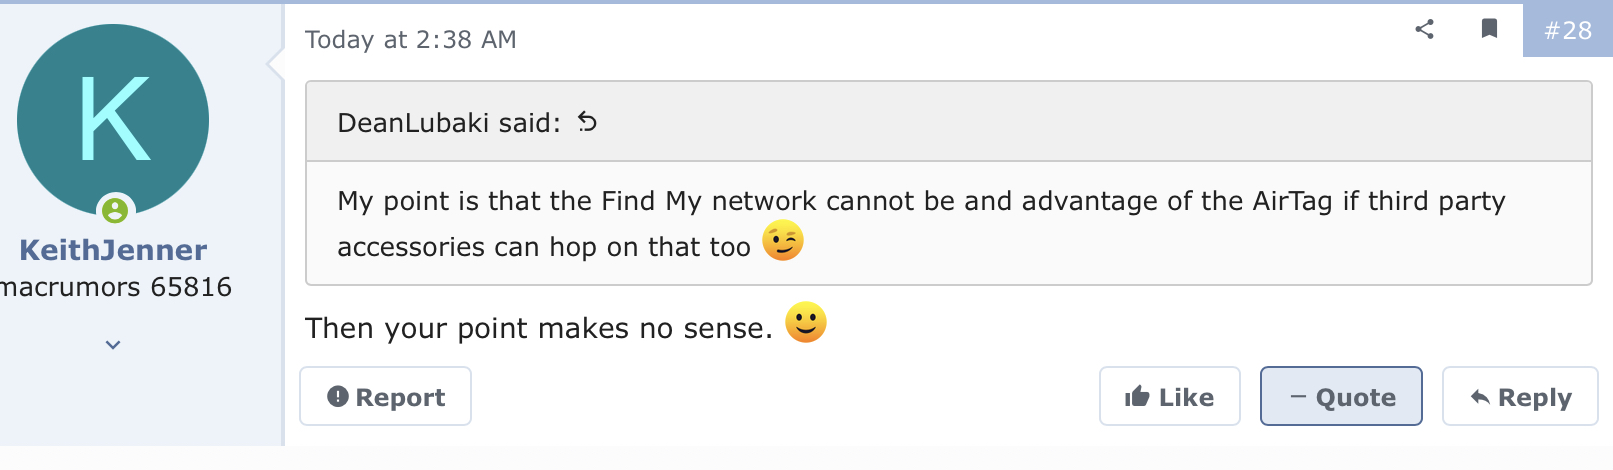Expand user details chevron below macrumors 65816
This screenshot has width=1613, height=470.
(113, 345)
